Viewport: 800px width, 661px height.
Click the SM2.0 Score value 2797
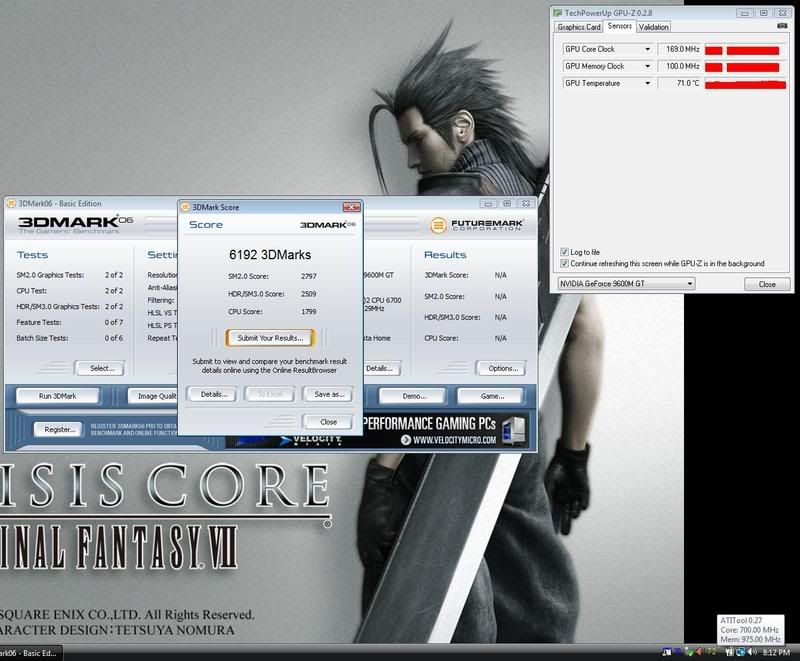(309, 276)
